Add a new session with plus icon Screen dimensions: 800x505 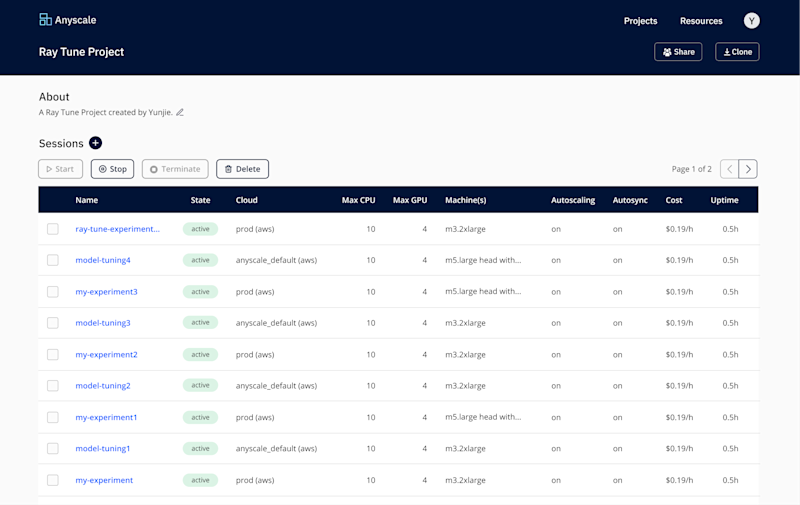[95, 143]
